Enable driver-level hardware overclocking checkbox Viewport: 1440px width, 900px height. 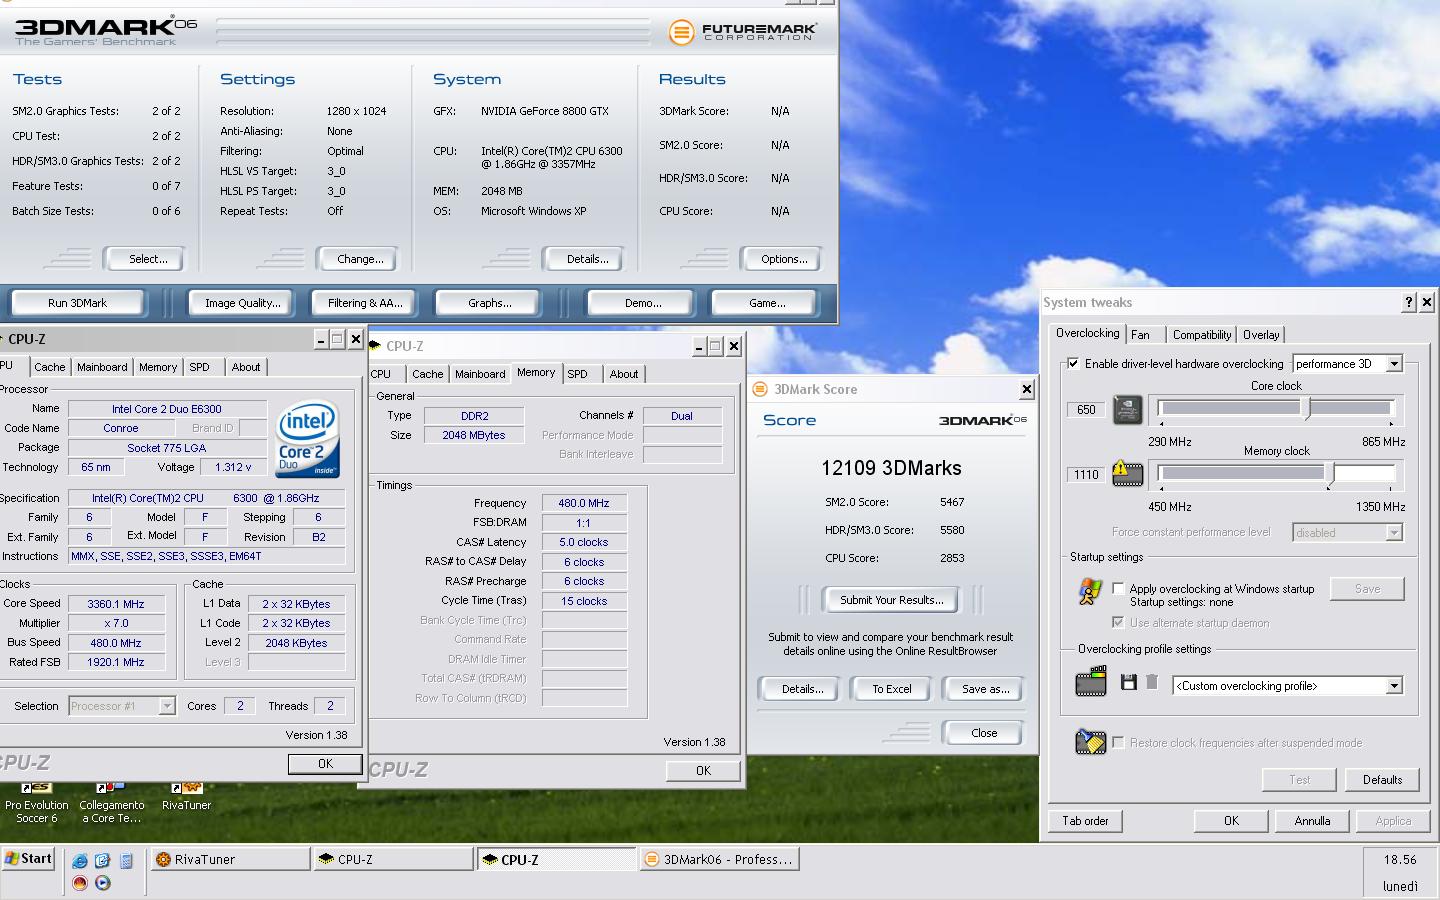(x=1074, y=364)
